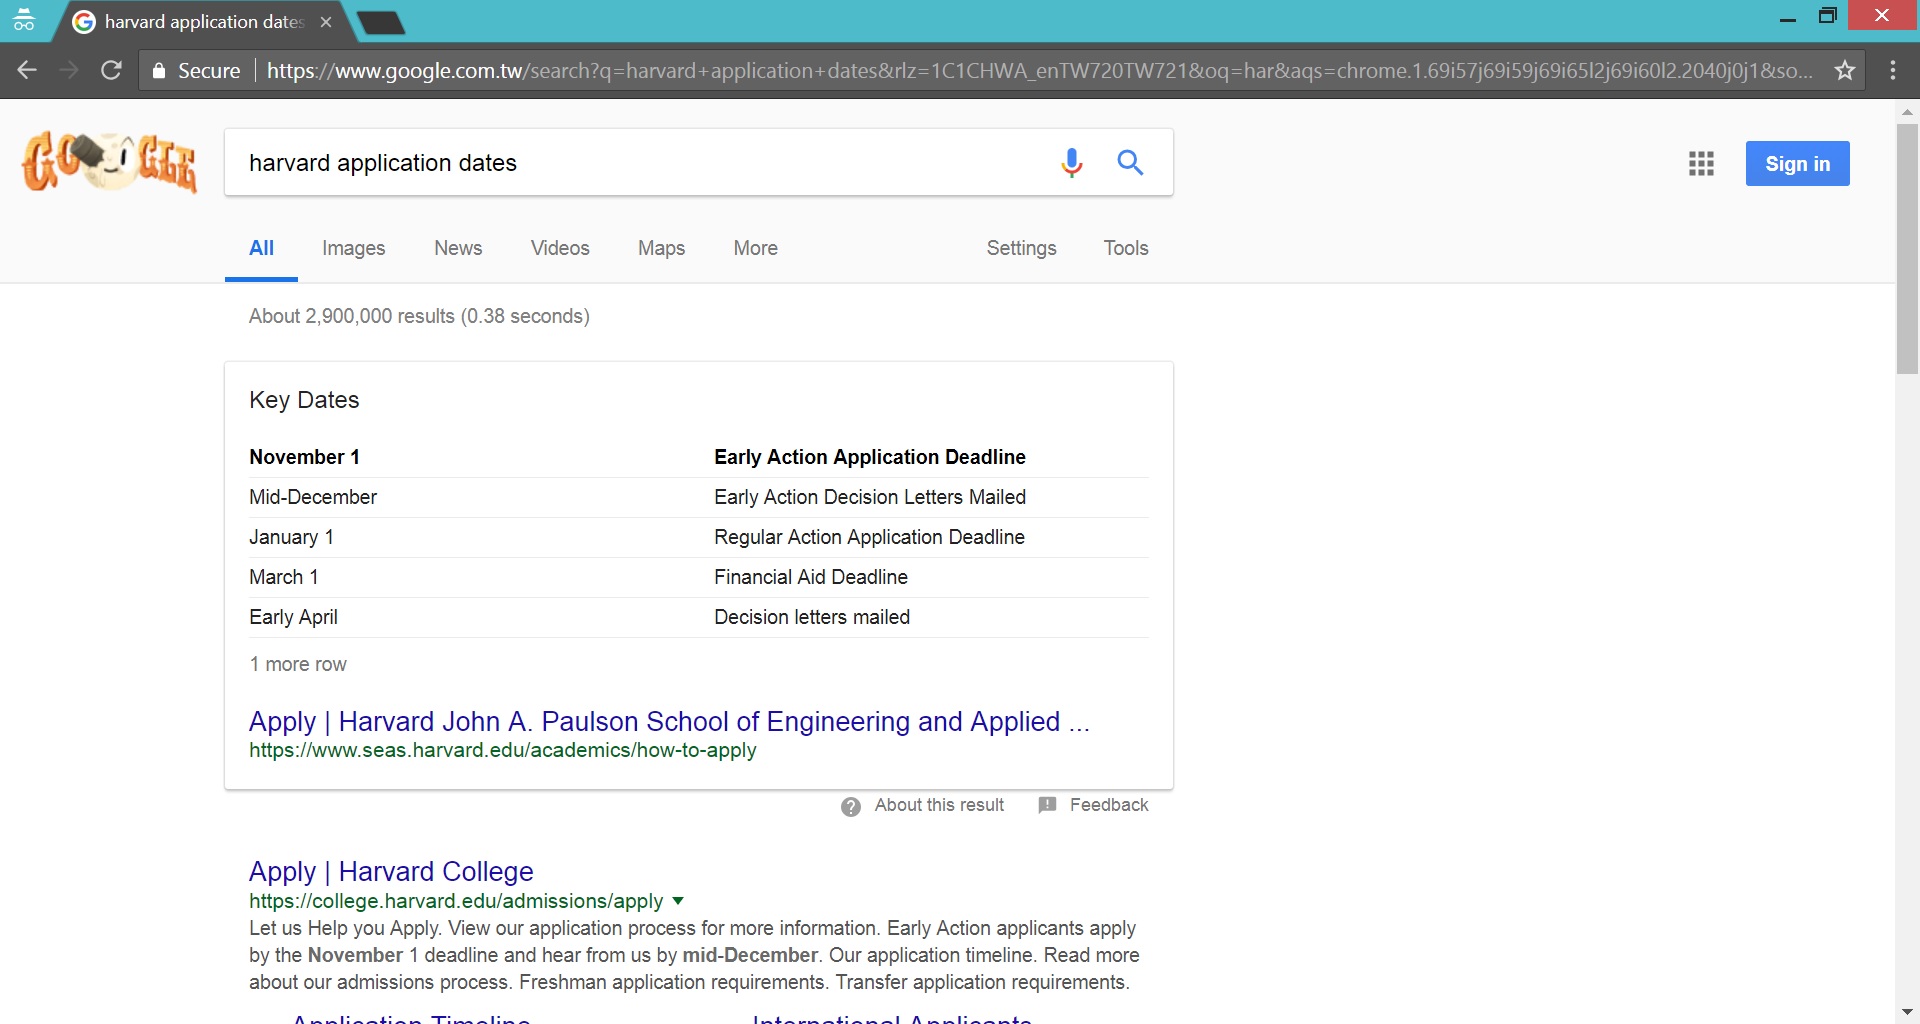Image resolution: width=1920 pixels, height=1024 pixels.
Task: Open the Google apps grid icon
Action: (1701, 163)
